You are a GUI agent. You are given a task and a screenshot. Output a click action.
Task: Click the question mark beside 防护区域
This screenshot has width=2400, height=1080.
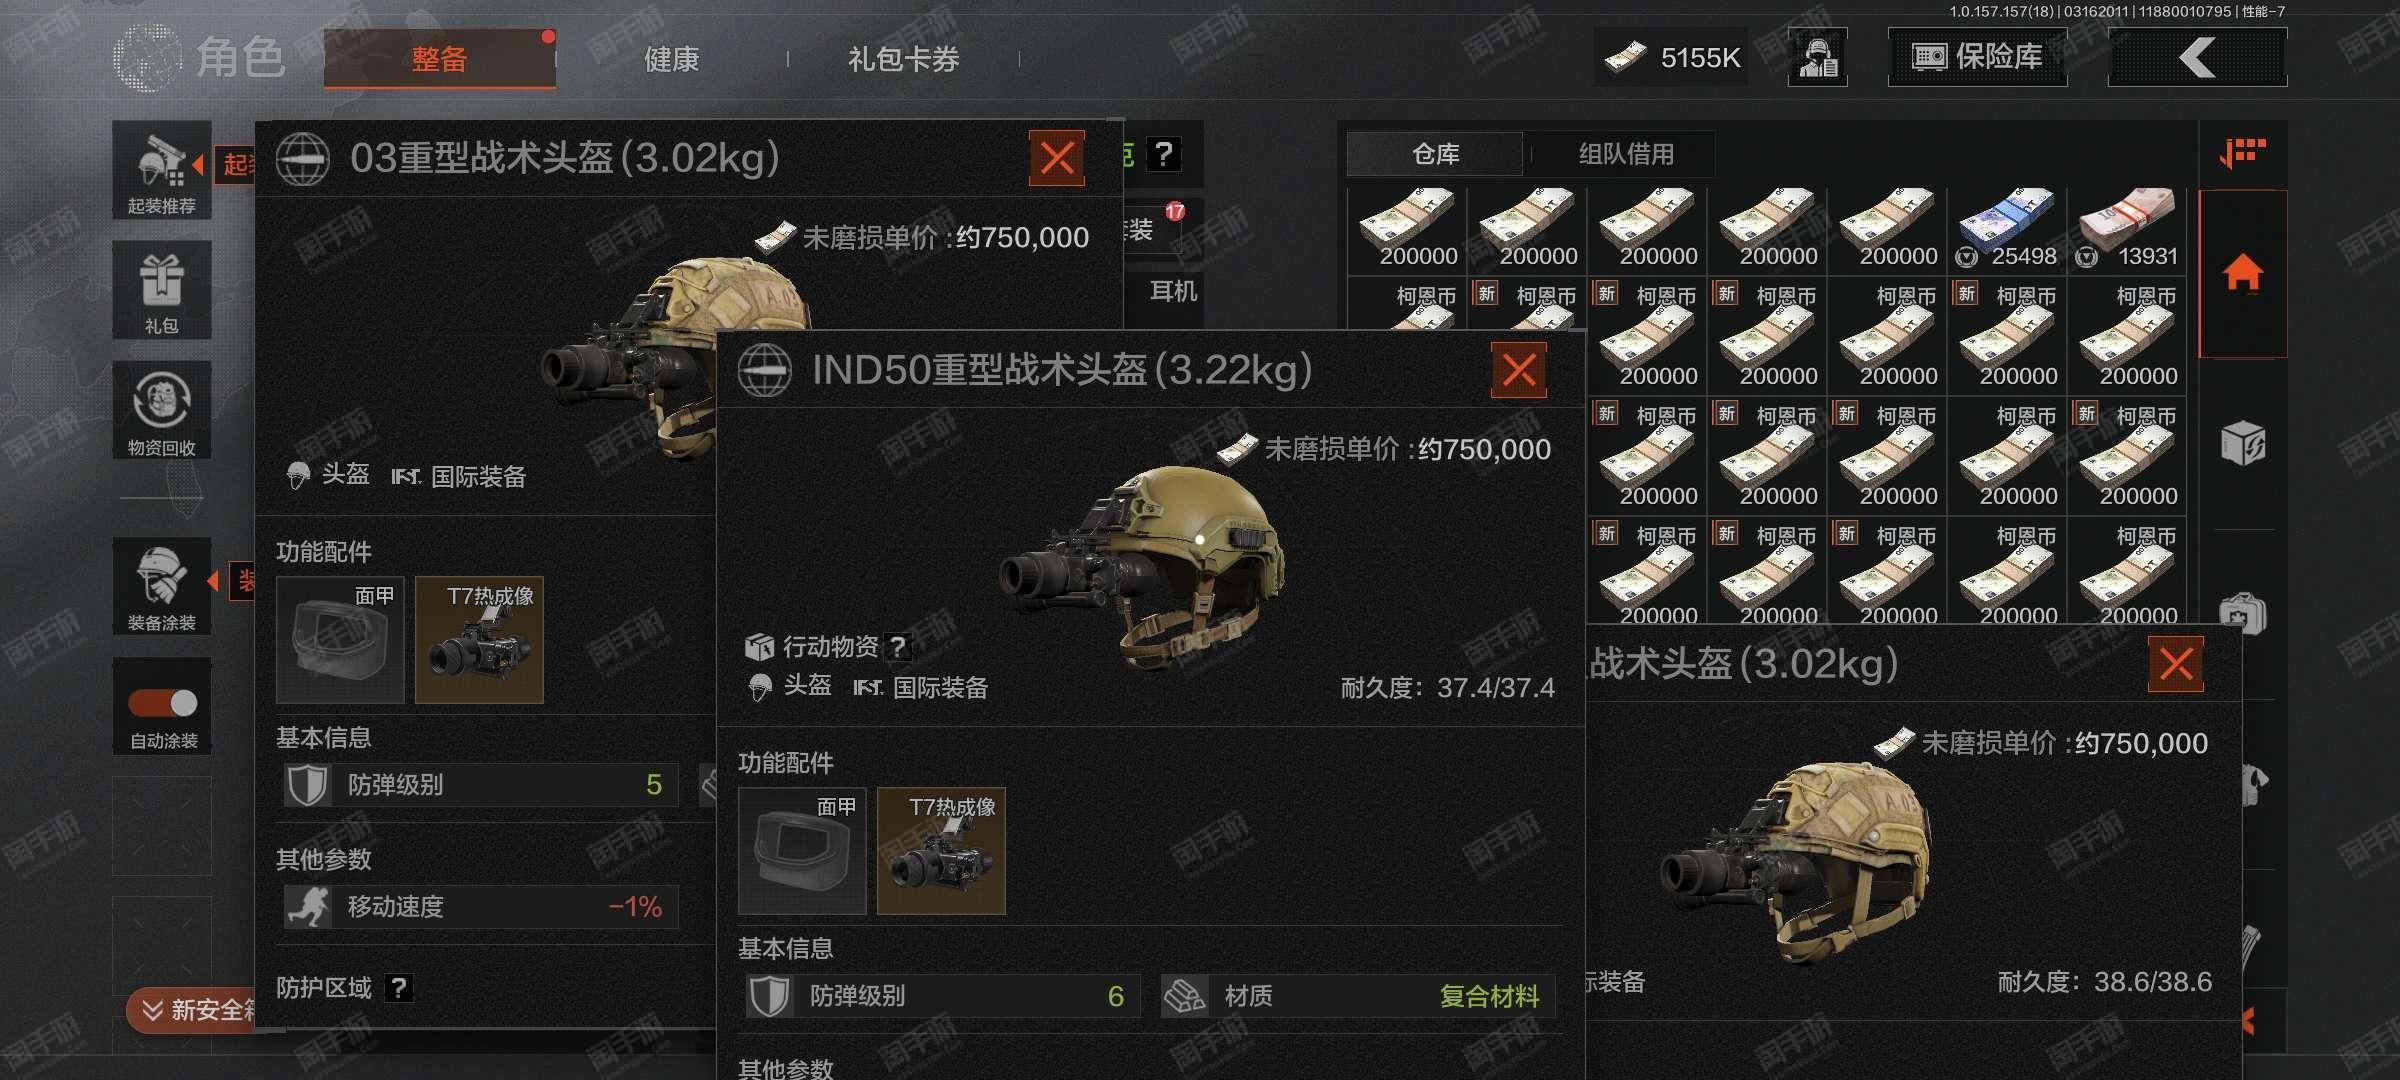coord(399,988)
